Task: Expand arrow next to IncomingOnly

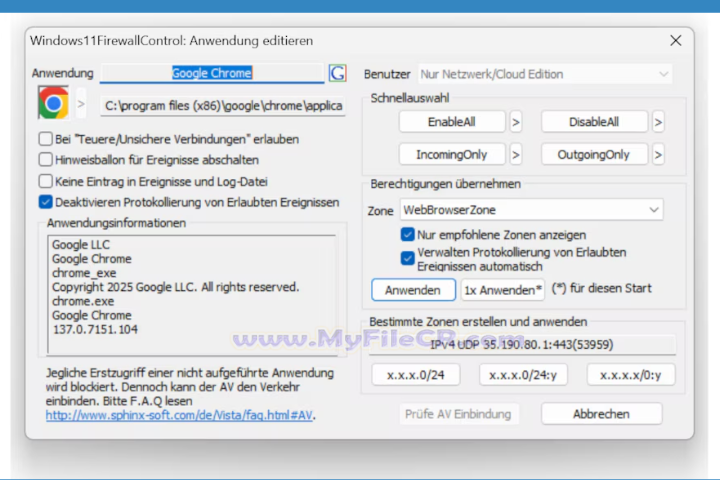Action: click(x=516, y=155)
